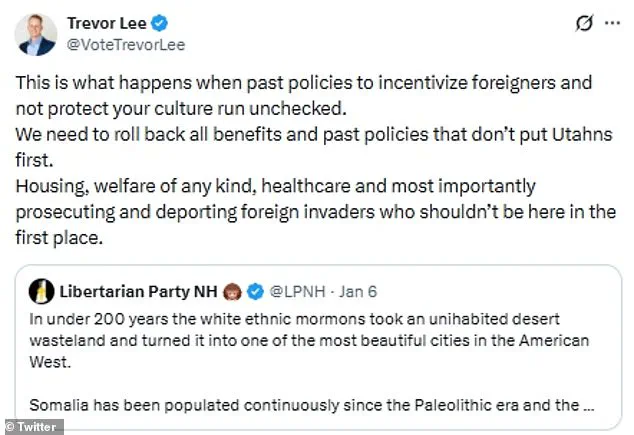The height and width of the screenshot is (435, 634).
Task: Open the Trevor Lee display name link
Action: pos(105,22)
